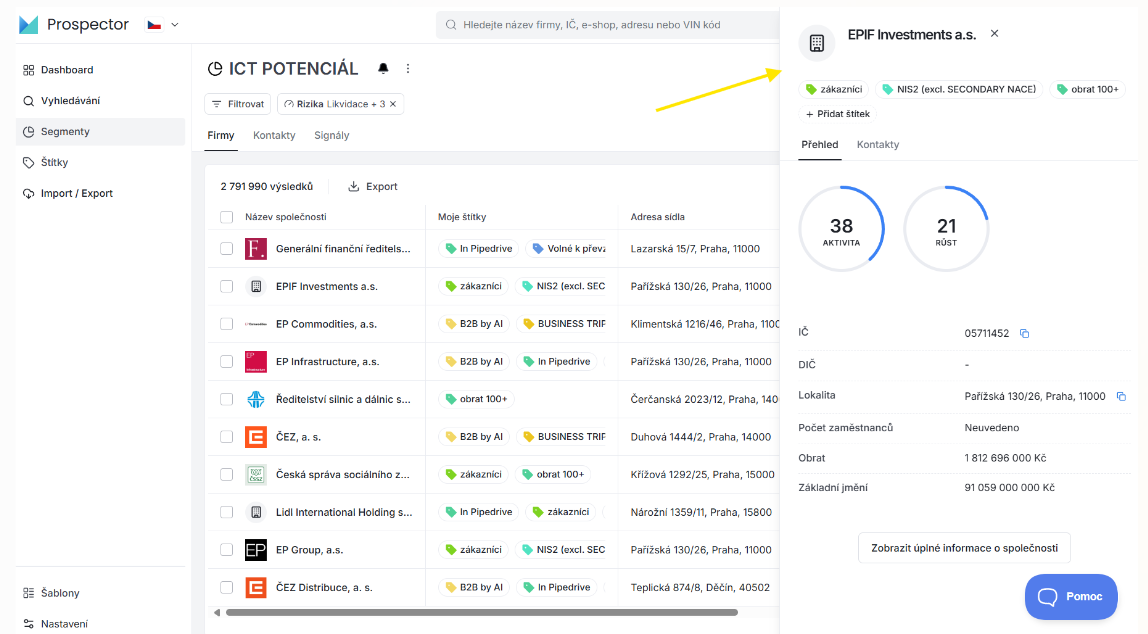This screenshot has width=1148, height=634.
Task: Click the Aktivita 38 score gauge
Action: pos(841,229)
